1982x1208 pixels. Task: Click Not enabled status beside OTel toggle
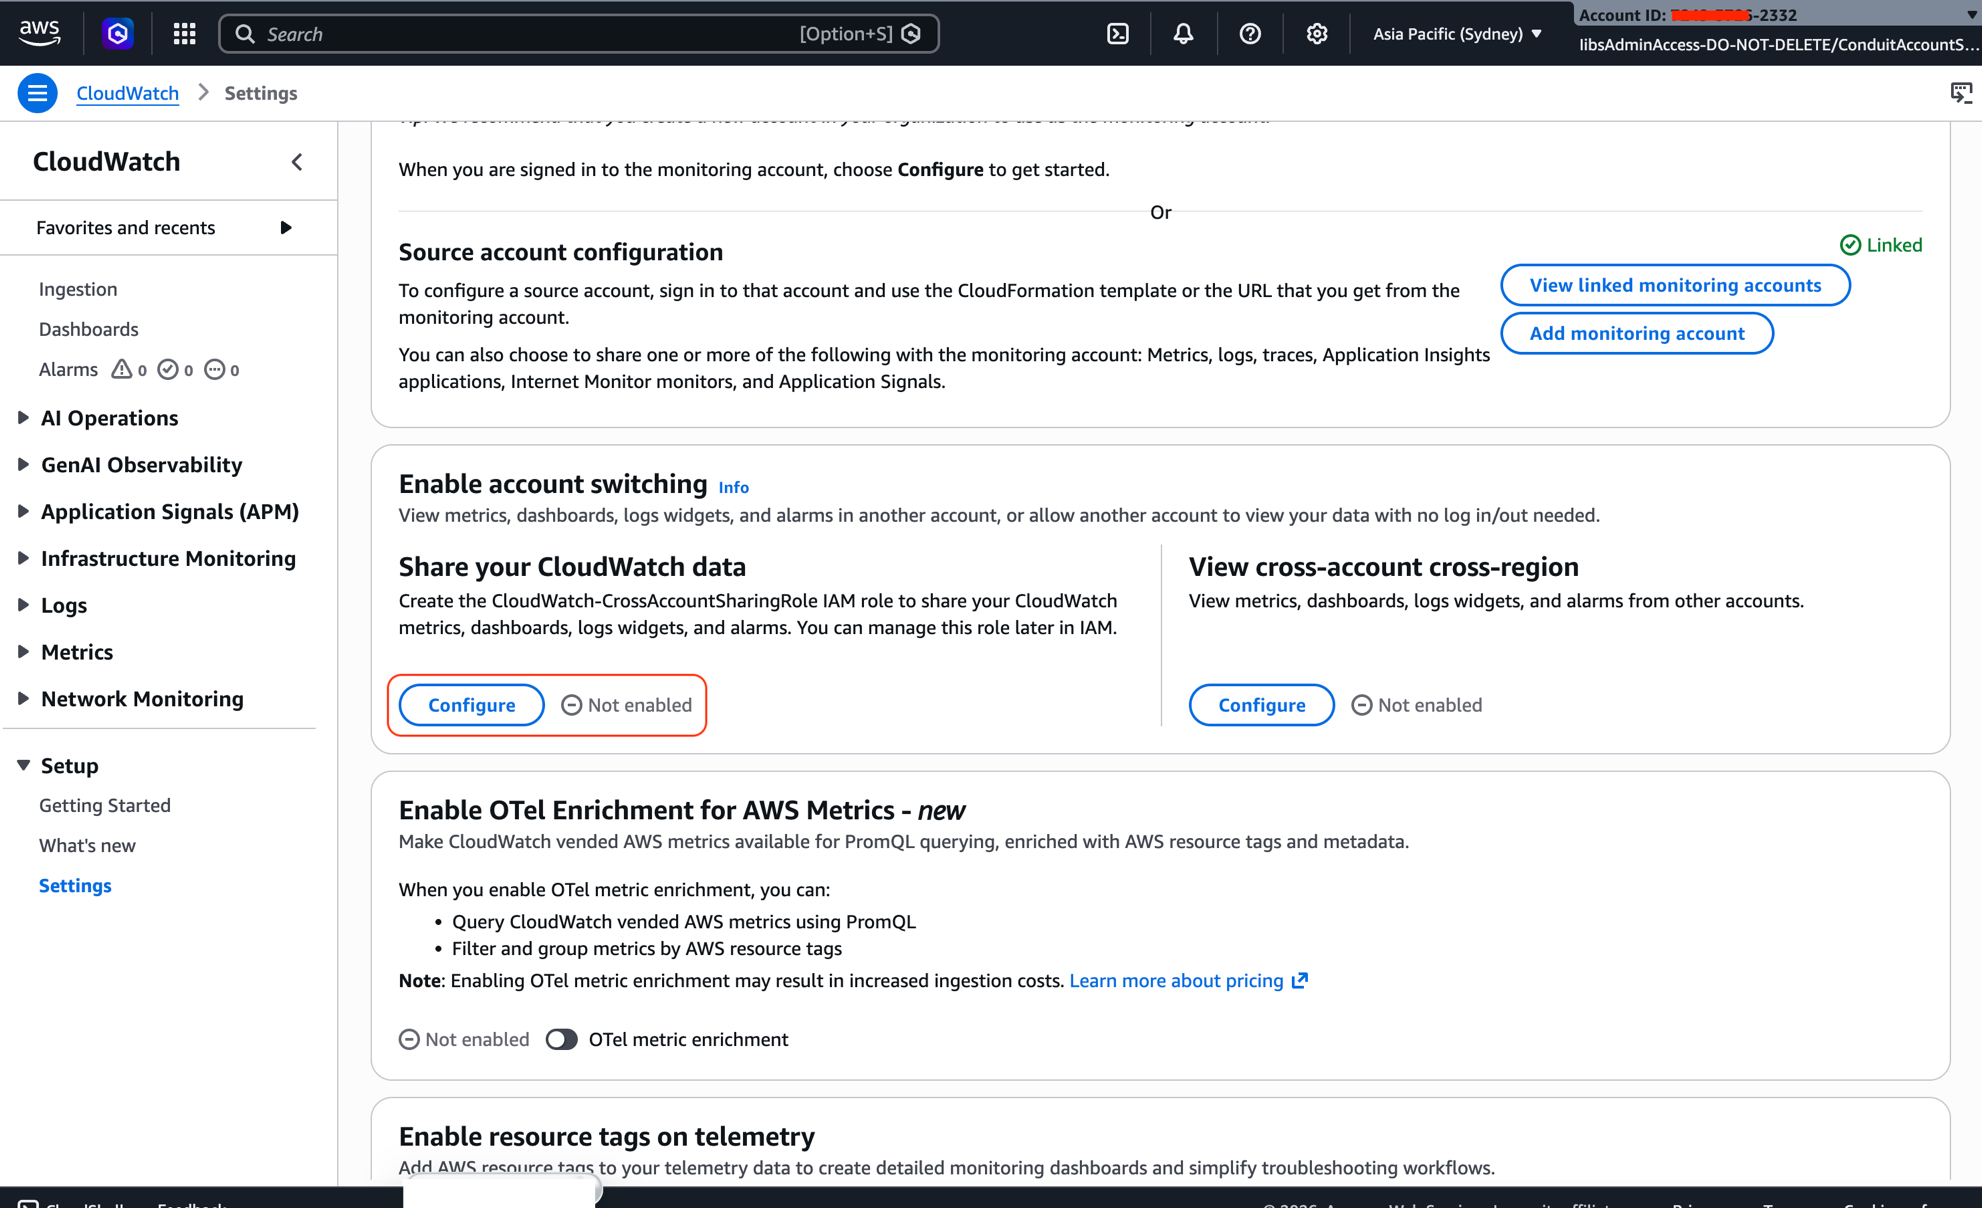(x=464, y=1039)
